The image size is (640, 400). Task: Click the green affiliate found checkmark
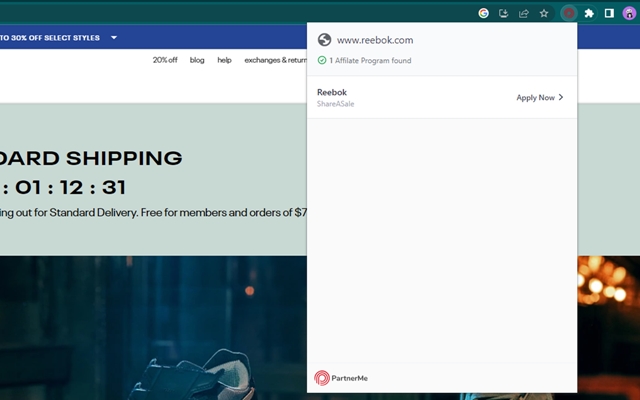point(321,60)
